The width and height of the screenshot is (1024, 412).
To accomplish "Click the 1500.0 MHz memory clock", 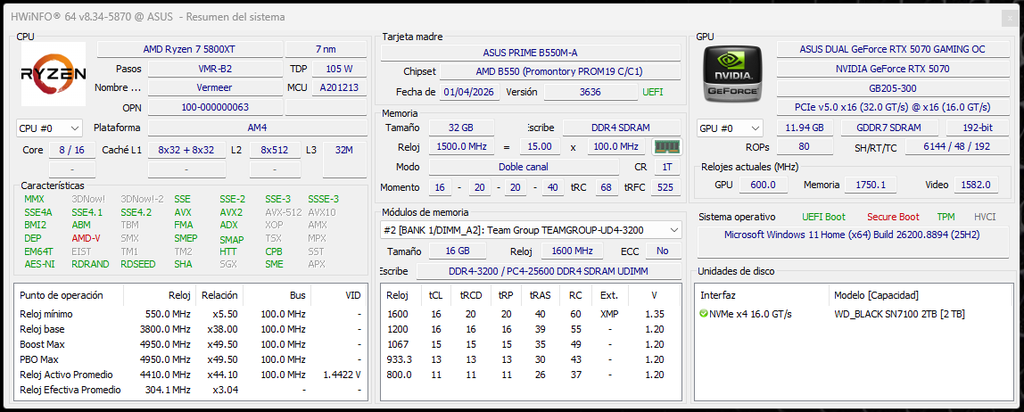I will 461,147.
